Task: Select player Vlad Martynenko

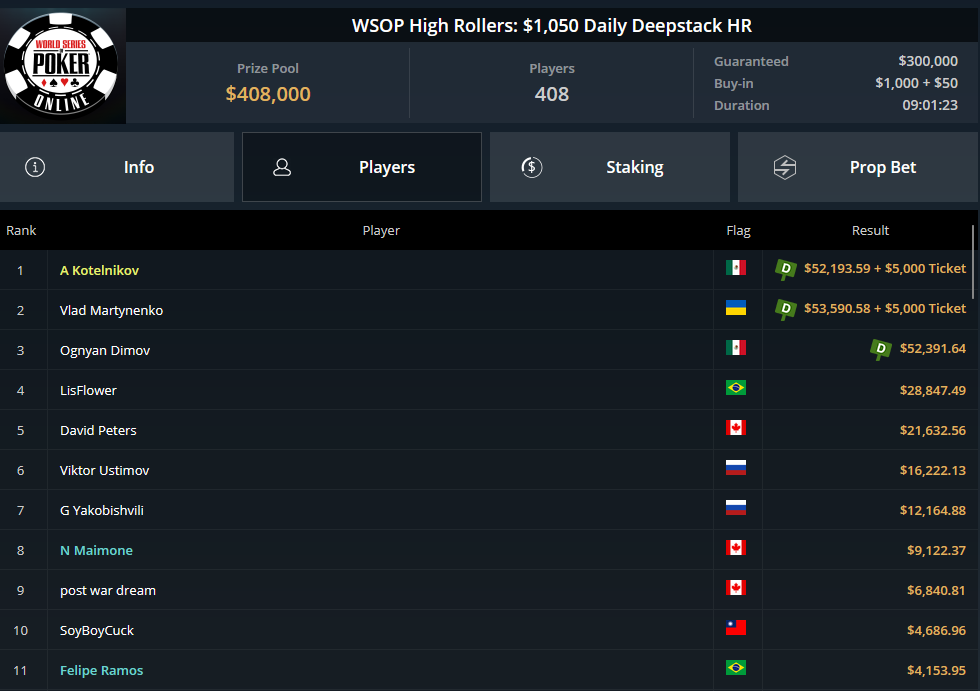Action: [111, 311]
